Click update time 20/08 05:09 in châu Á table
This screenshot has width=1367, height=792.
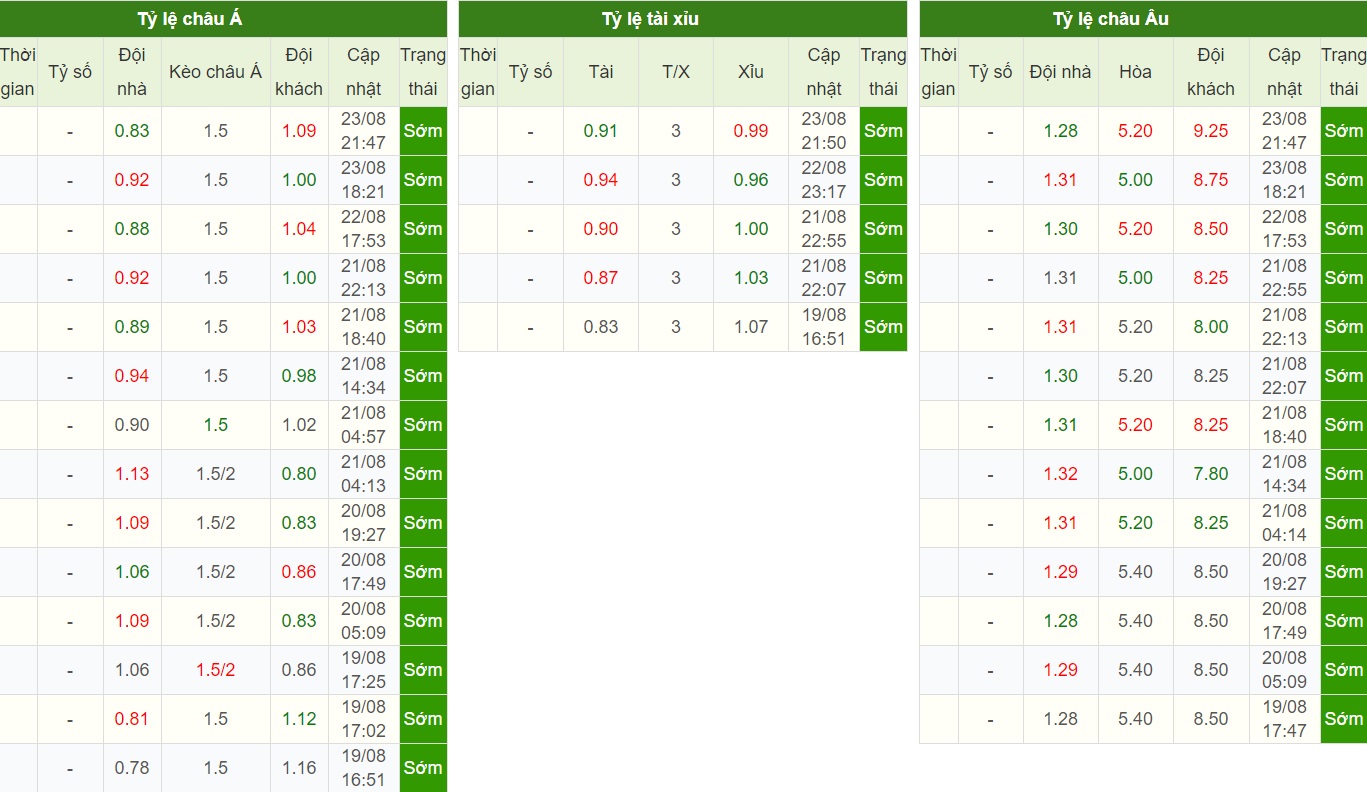(x=364, y=621)
